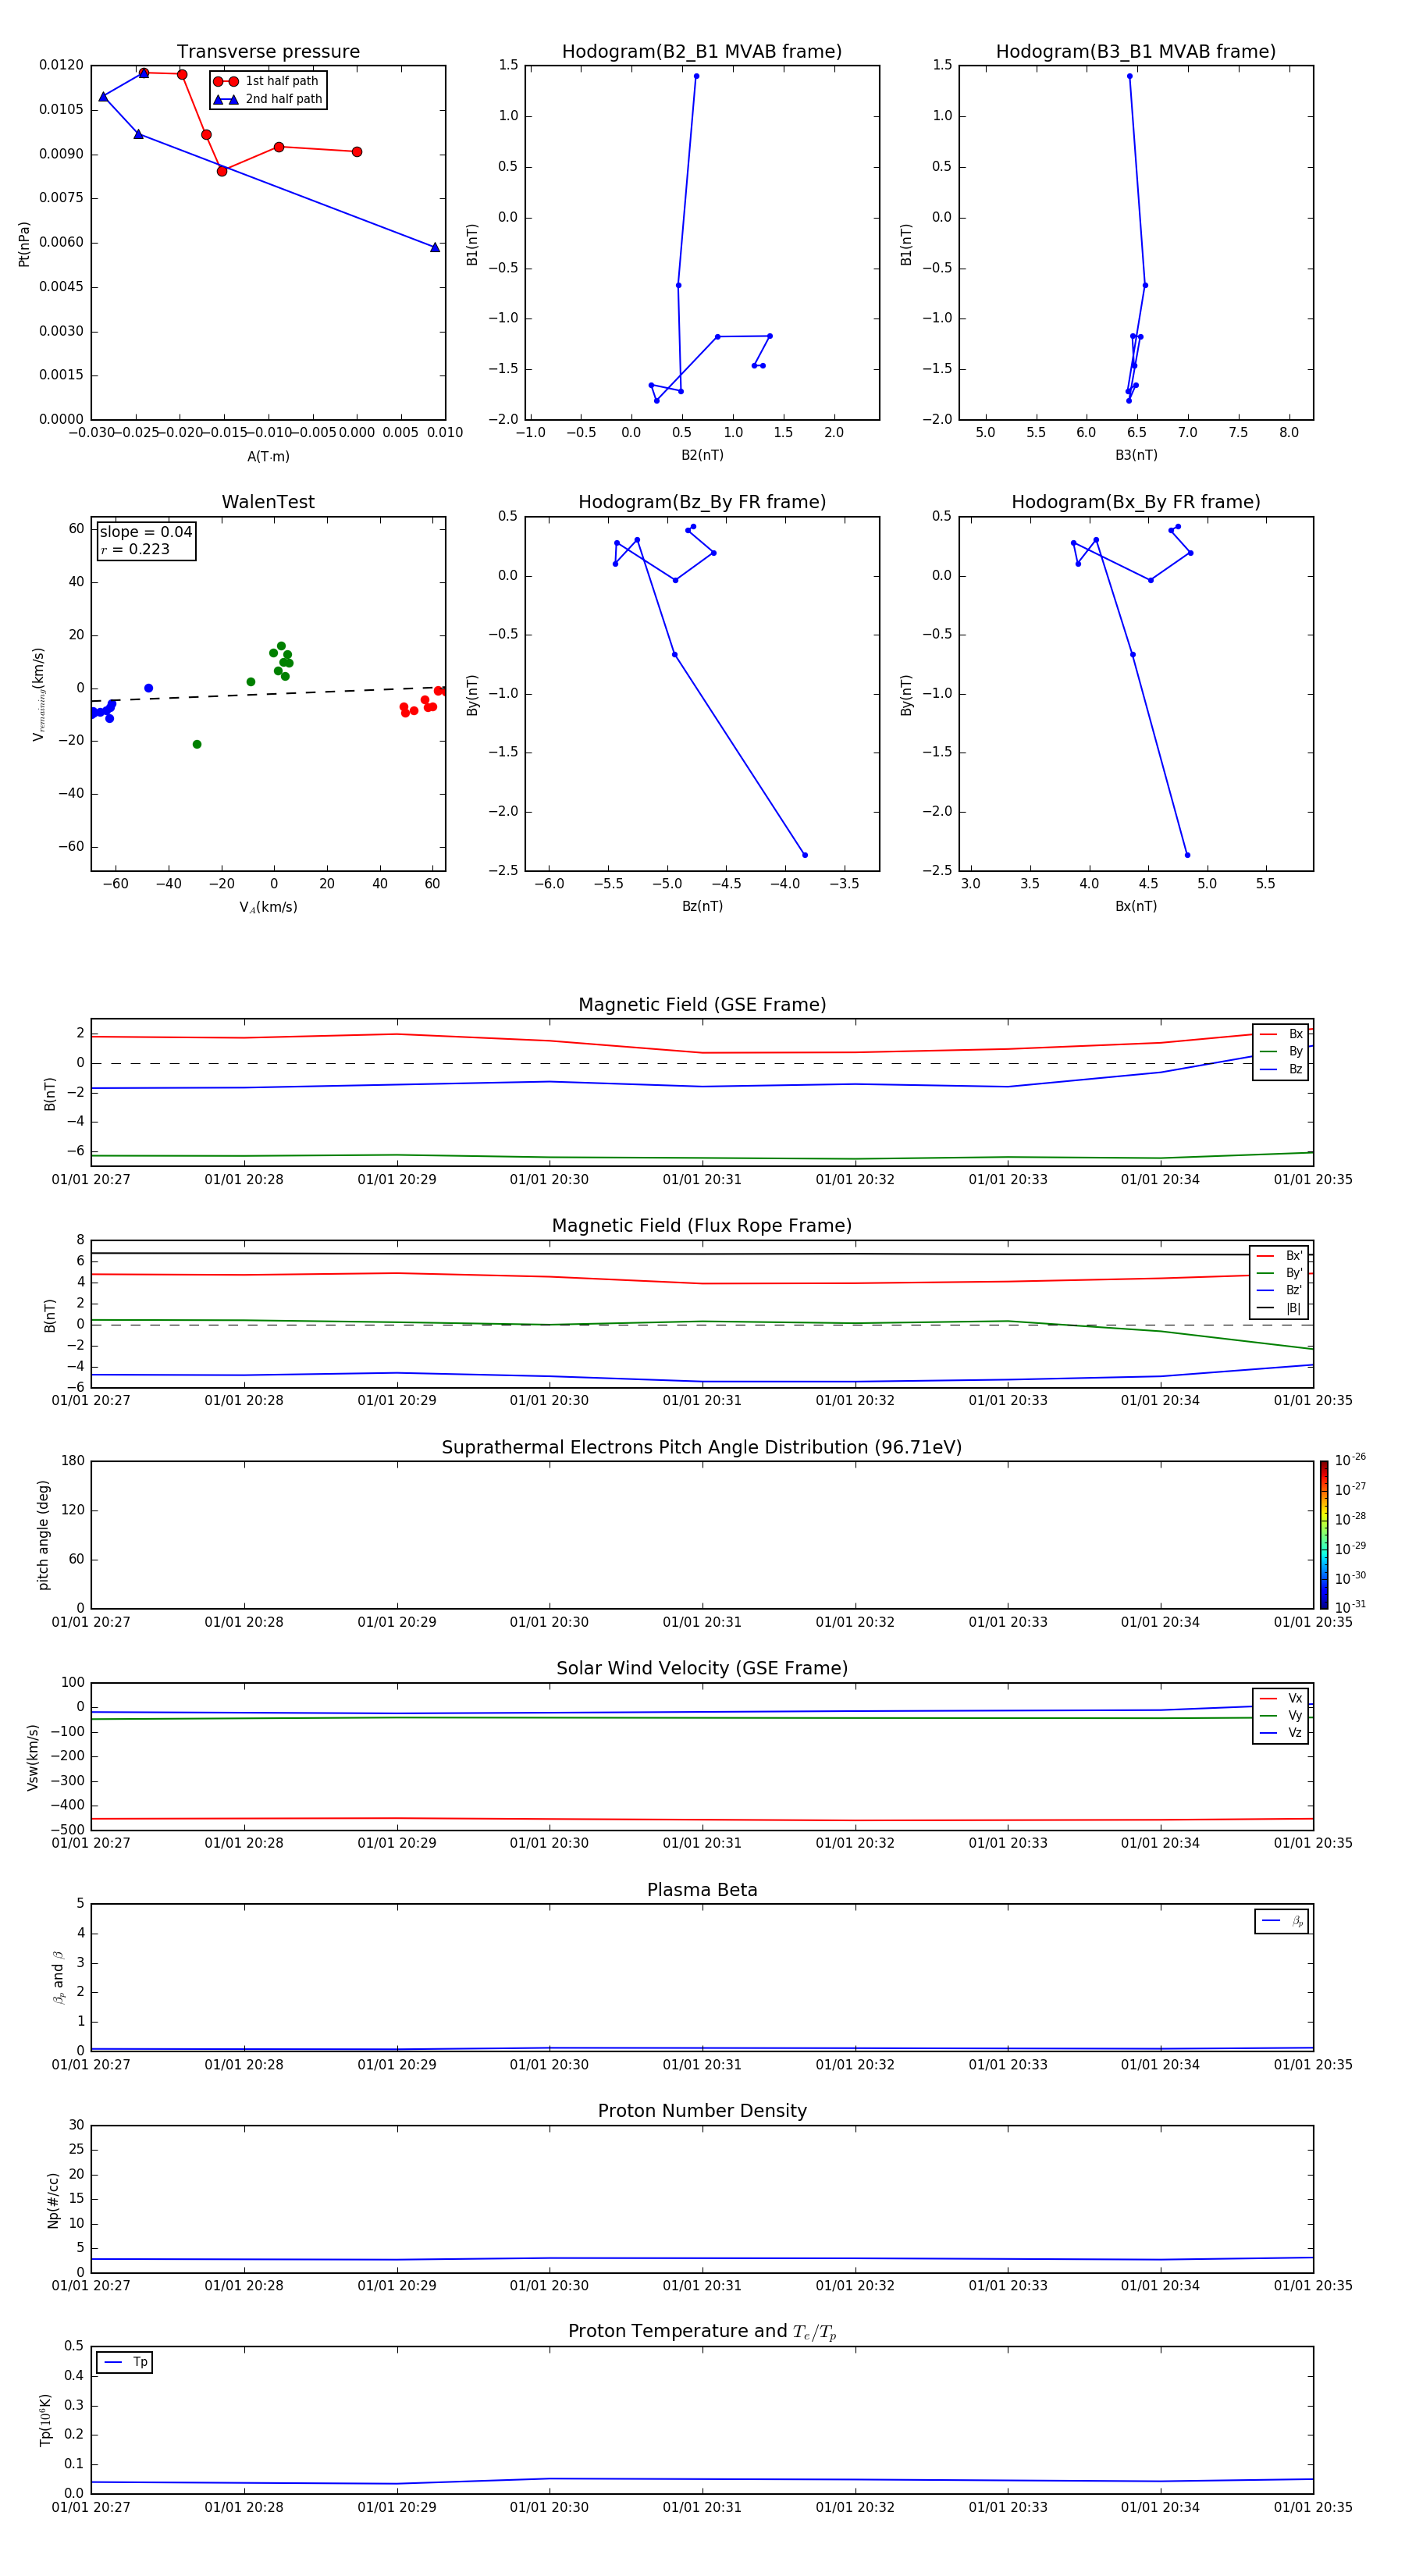Click the 'Tp' legend in Proton Temperature panel
The width and height of the screenshot is (1405, 2576).
124,2362
